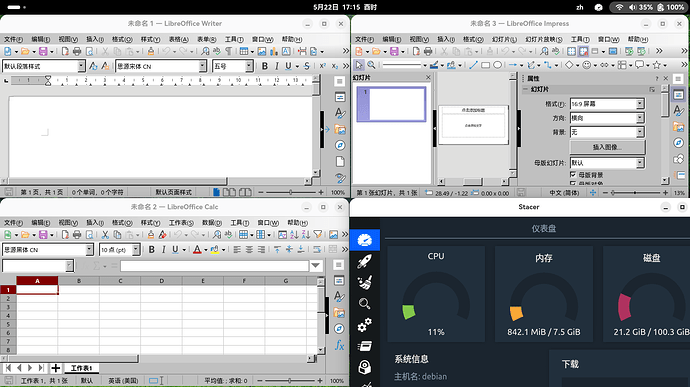Cut the selection using the Calc toolbar
690x387 pixels.
105,235
